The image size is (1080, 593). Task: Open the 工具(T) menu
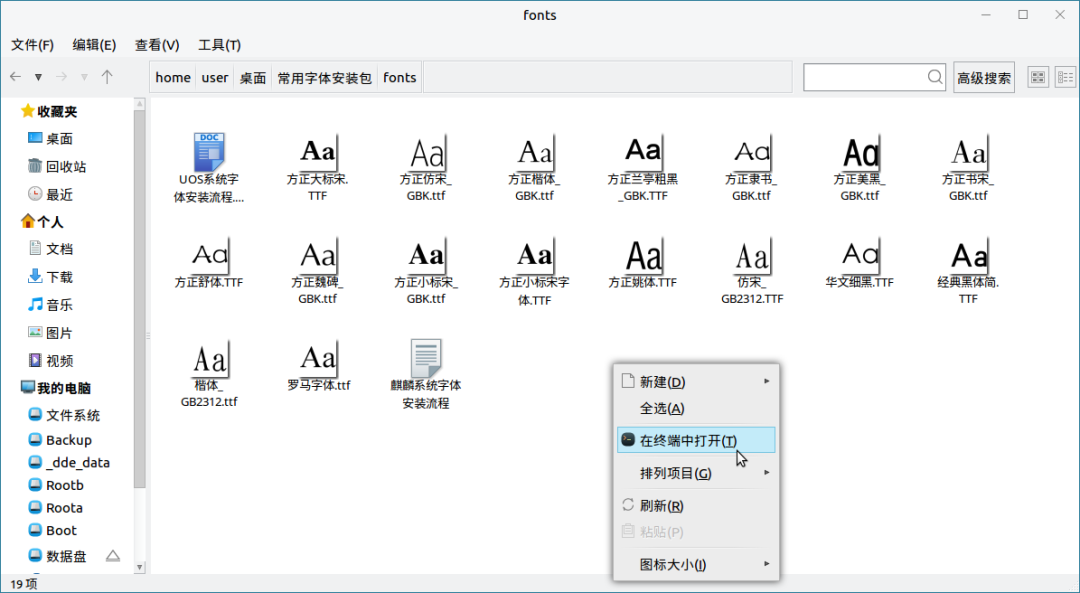click(220, 45)
